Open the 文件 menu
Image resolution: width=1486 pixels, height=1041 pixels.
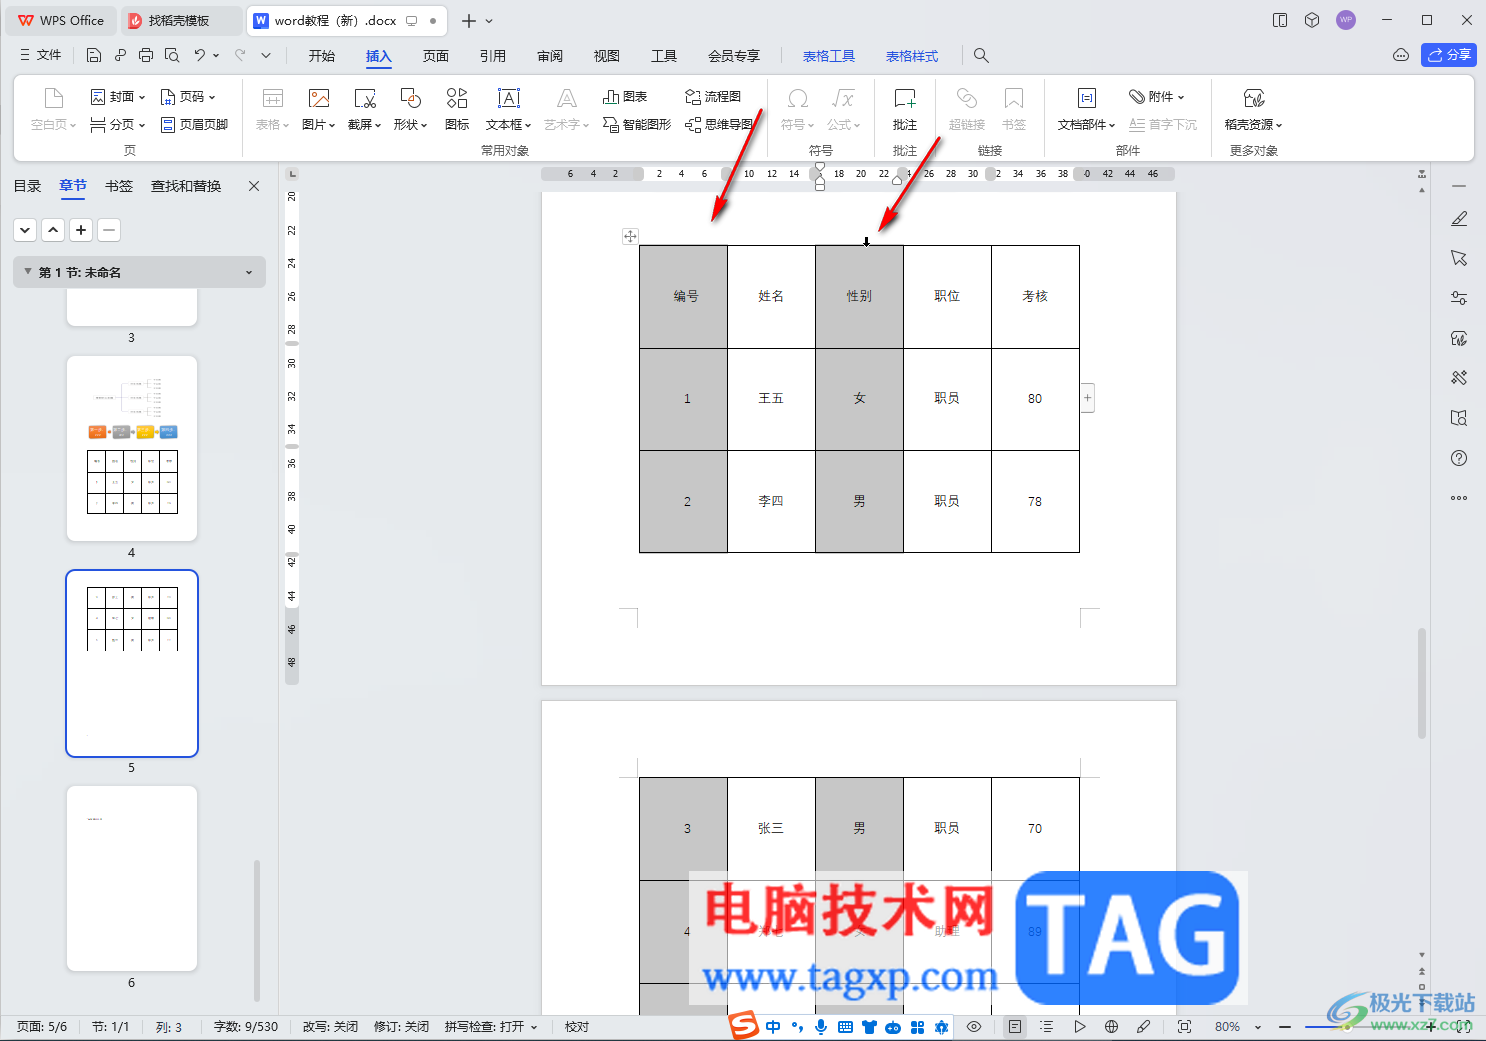coord(41,55)
